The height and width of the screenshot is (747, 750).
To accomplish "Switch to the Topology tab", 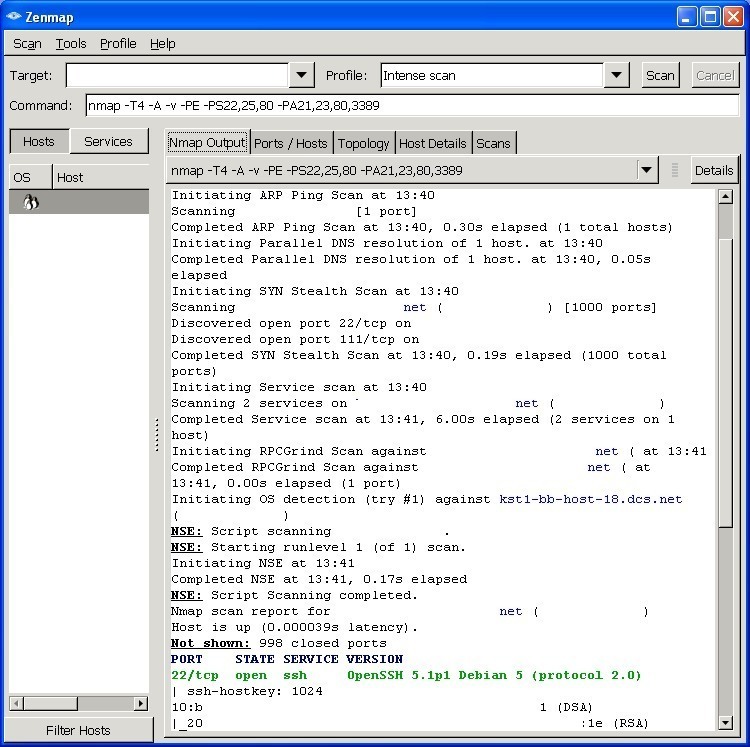I will tap(364, 143).
